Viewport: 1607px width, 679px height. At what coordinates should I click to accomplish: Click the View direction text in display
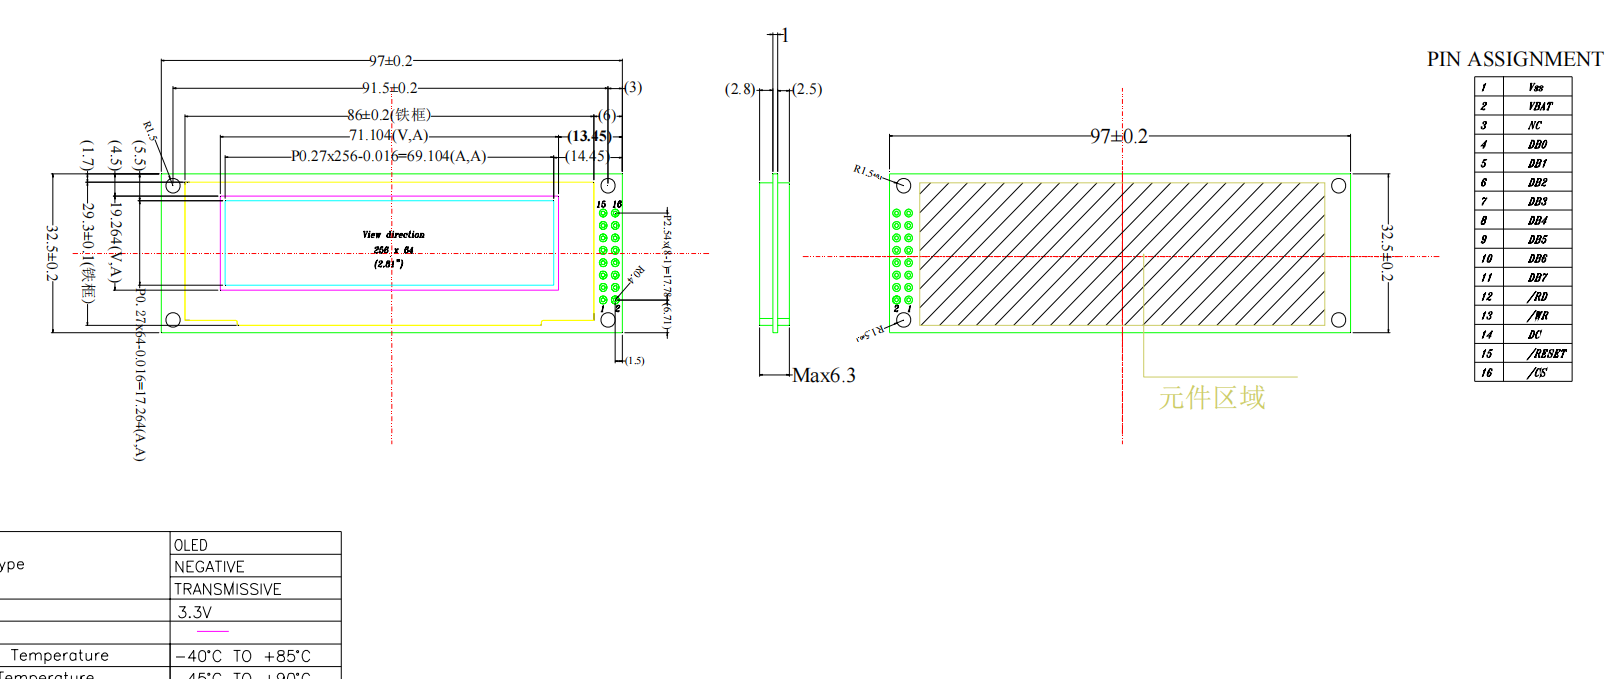393,235
